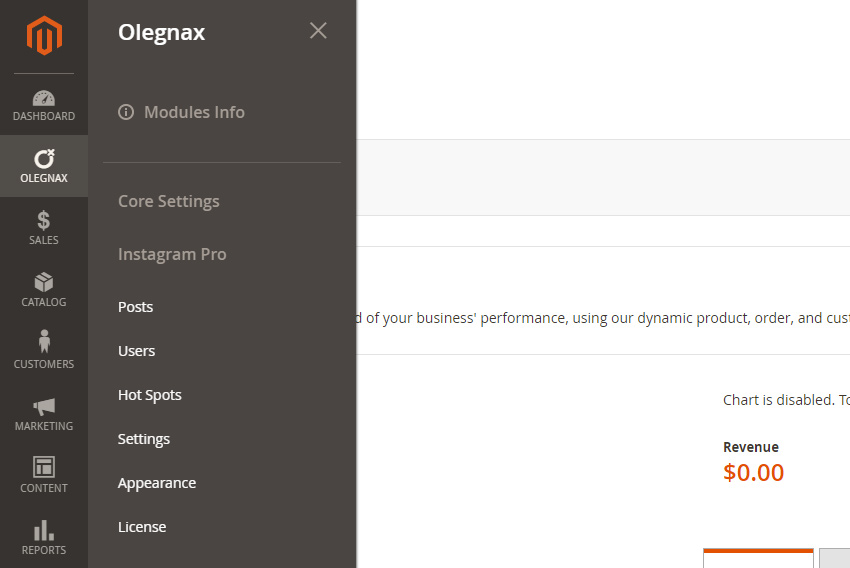Image resolution: width=850 pixels, height=568 pixels.
Task: Select the Olegnax sidebar icon
Action: click(x=44, y=159)
